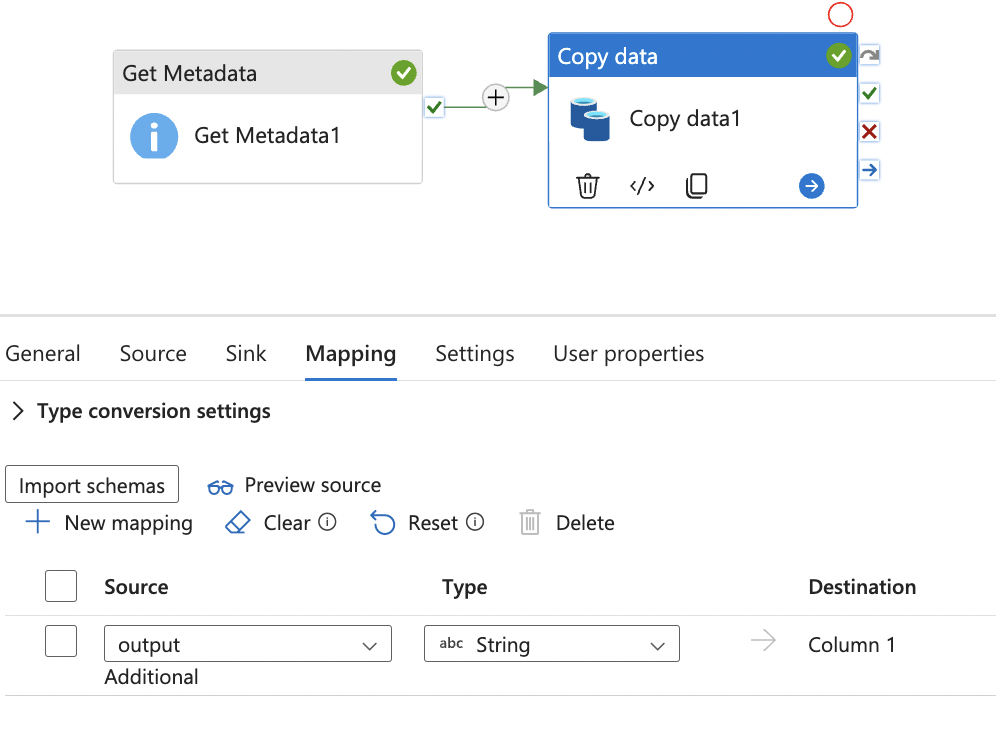Click the skipped output on Copy data
The image size is (996, 732).
pos(870,56)
